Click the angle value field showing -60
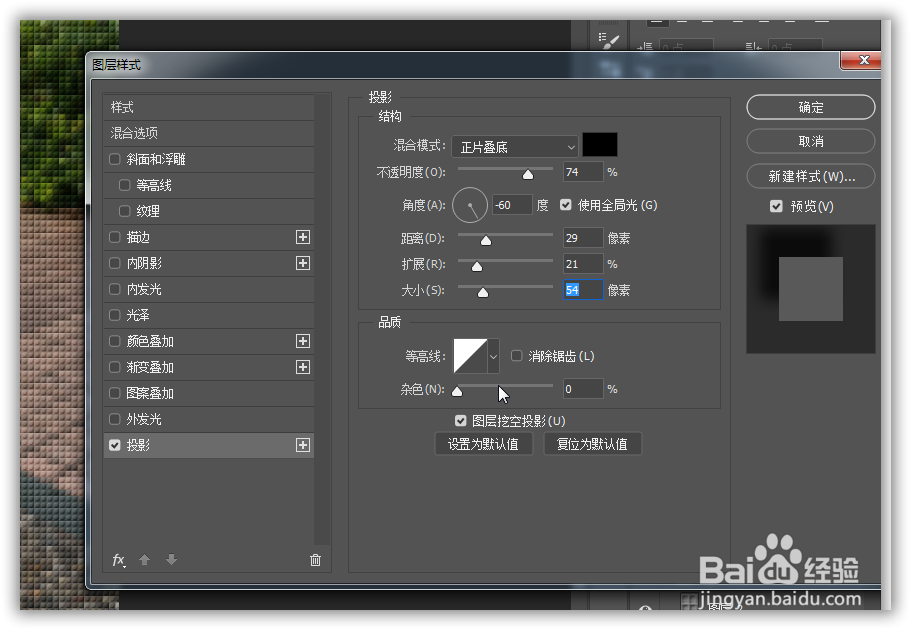Image resolution: width=911 pixels, height=630 pixels. coord(512,205)
